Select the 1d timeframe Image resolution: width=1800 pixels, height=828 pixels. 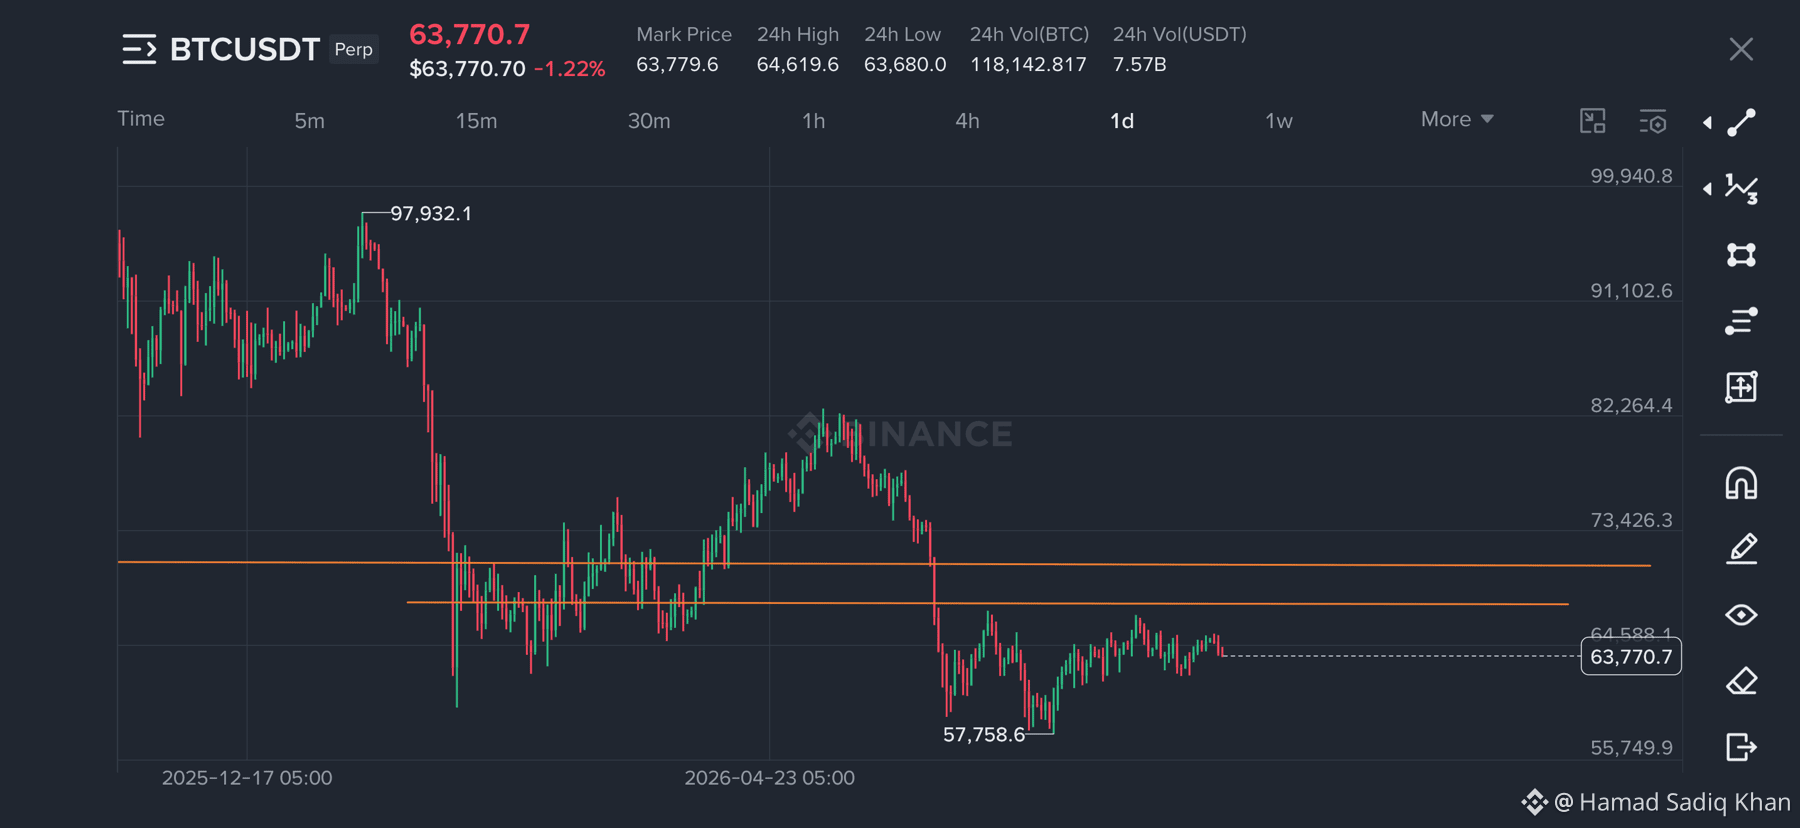point(1122,121)
